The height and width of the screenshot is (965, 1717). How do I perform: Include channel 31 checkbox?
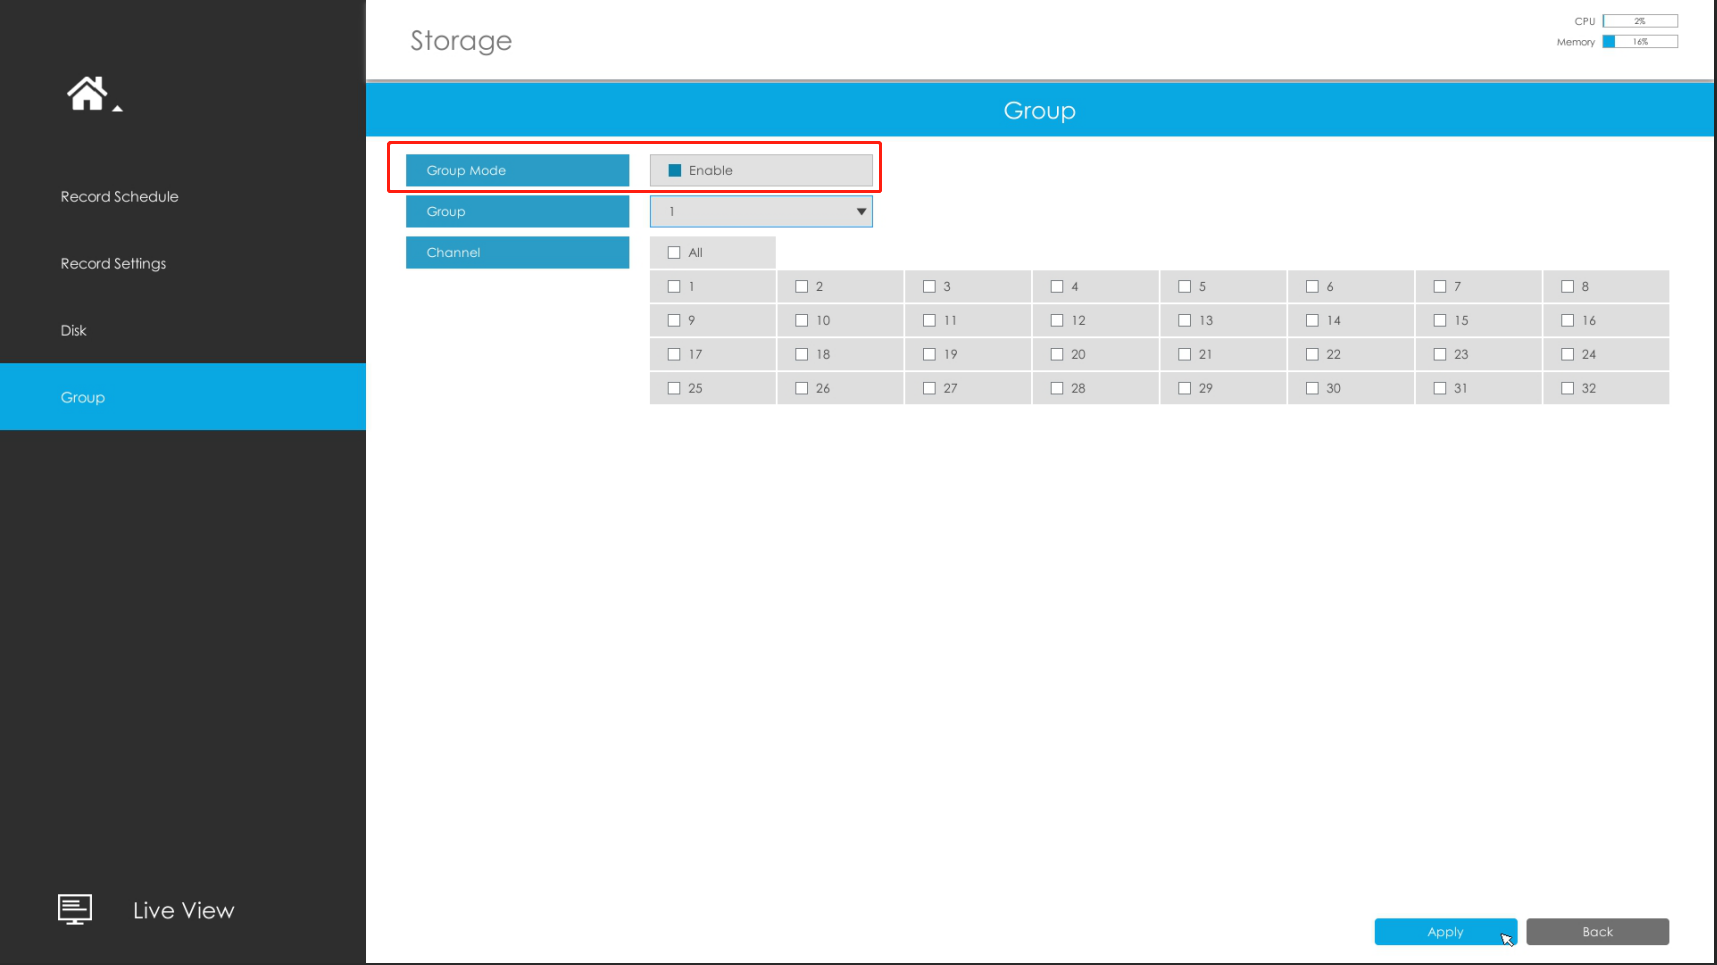tap(1440, 389)
